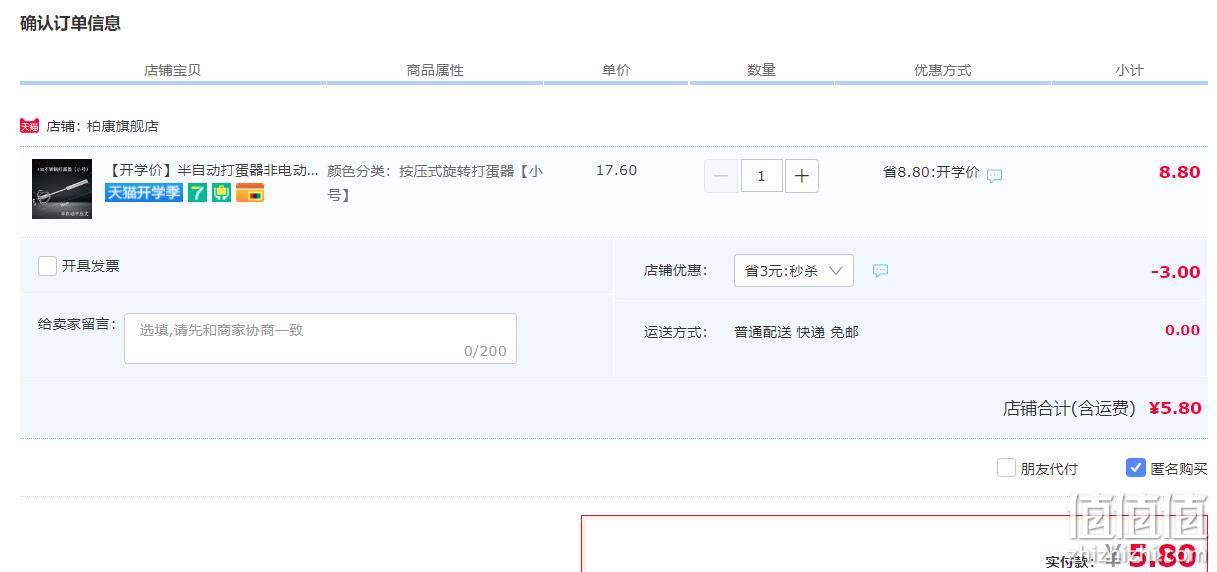Viewport: 1217px width, 572px height.
Task: Click the 店铺宝贝 column header
Action: click(173, 70)
